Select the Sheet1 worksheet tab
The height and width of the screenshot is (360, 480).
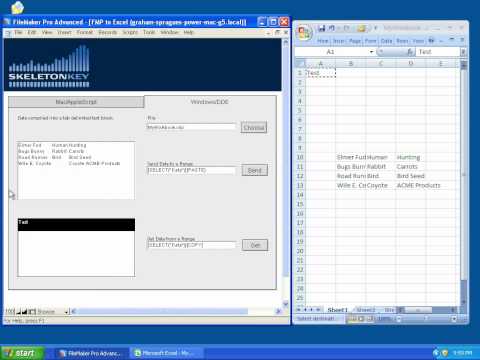337,310
